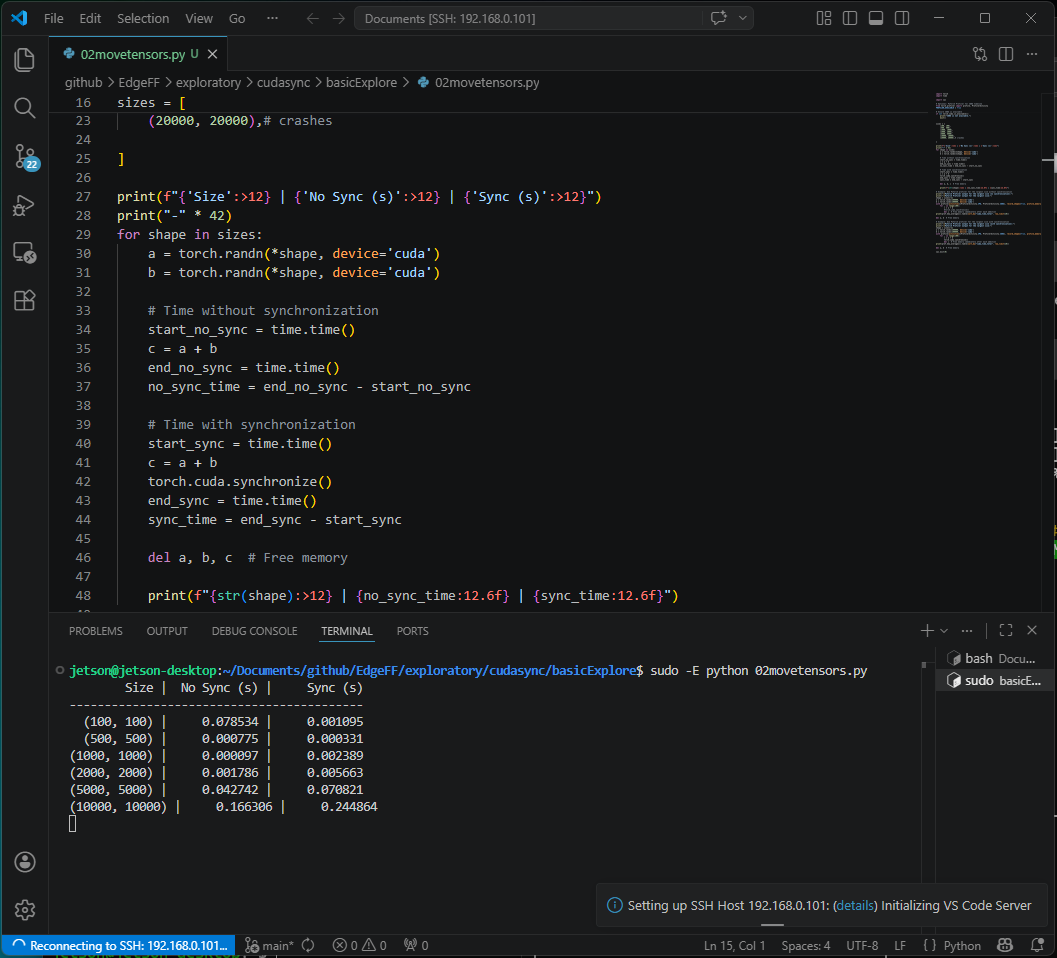Open the Manage gear icon
1057x958 pixels.
(25, 909)
